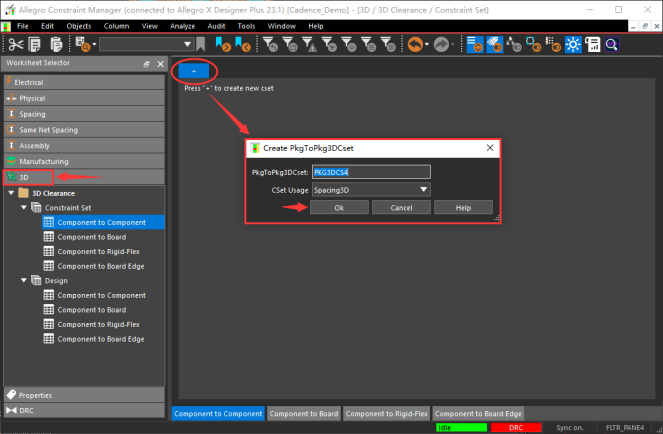The height and width of the screenshot is (434, 663).
Task: Go to the next bookmark icon
Action: 223,44
